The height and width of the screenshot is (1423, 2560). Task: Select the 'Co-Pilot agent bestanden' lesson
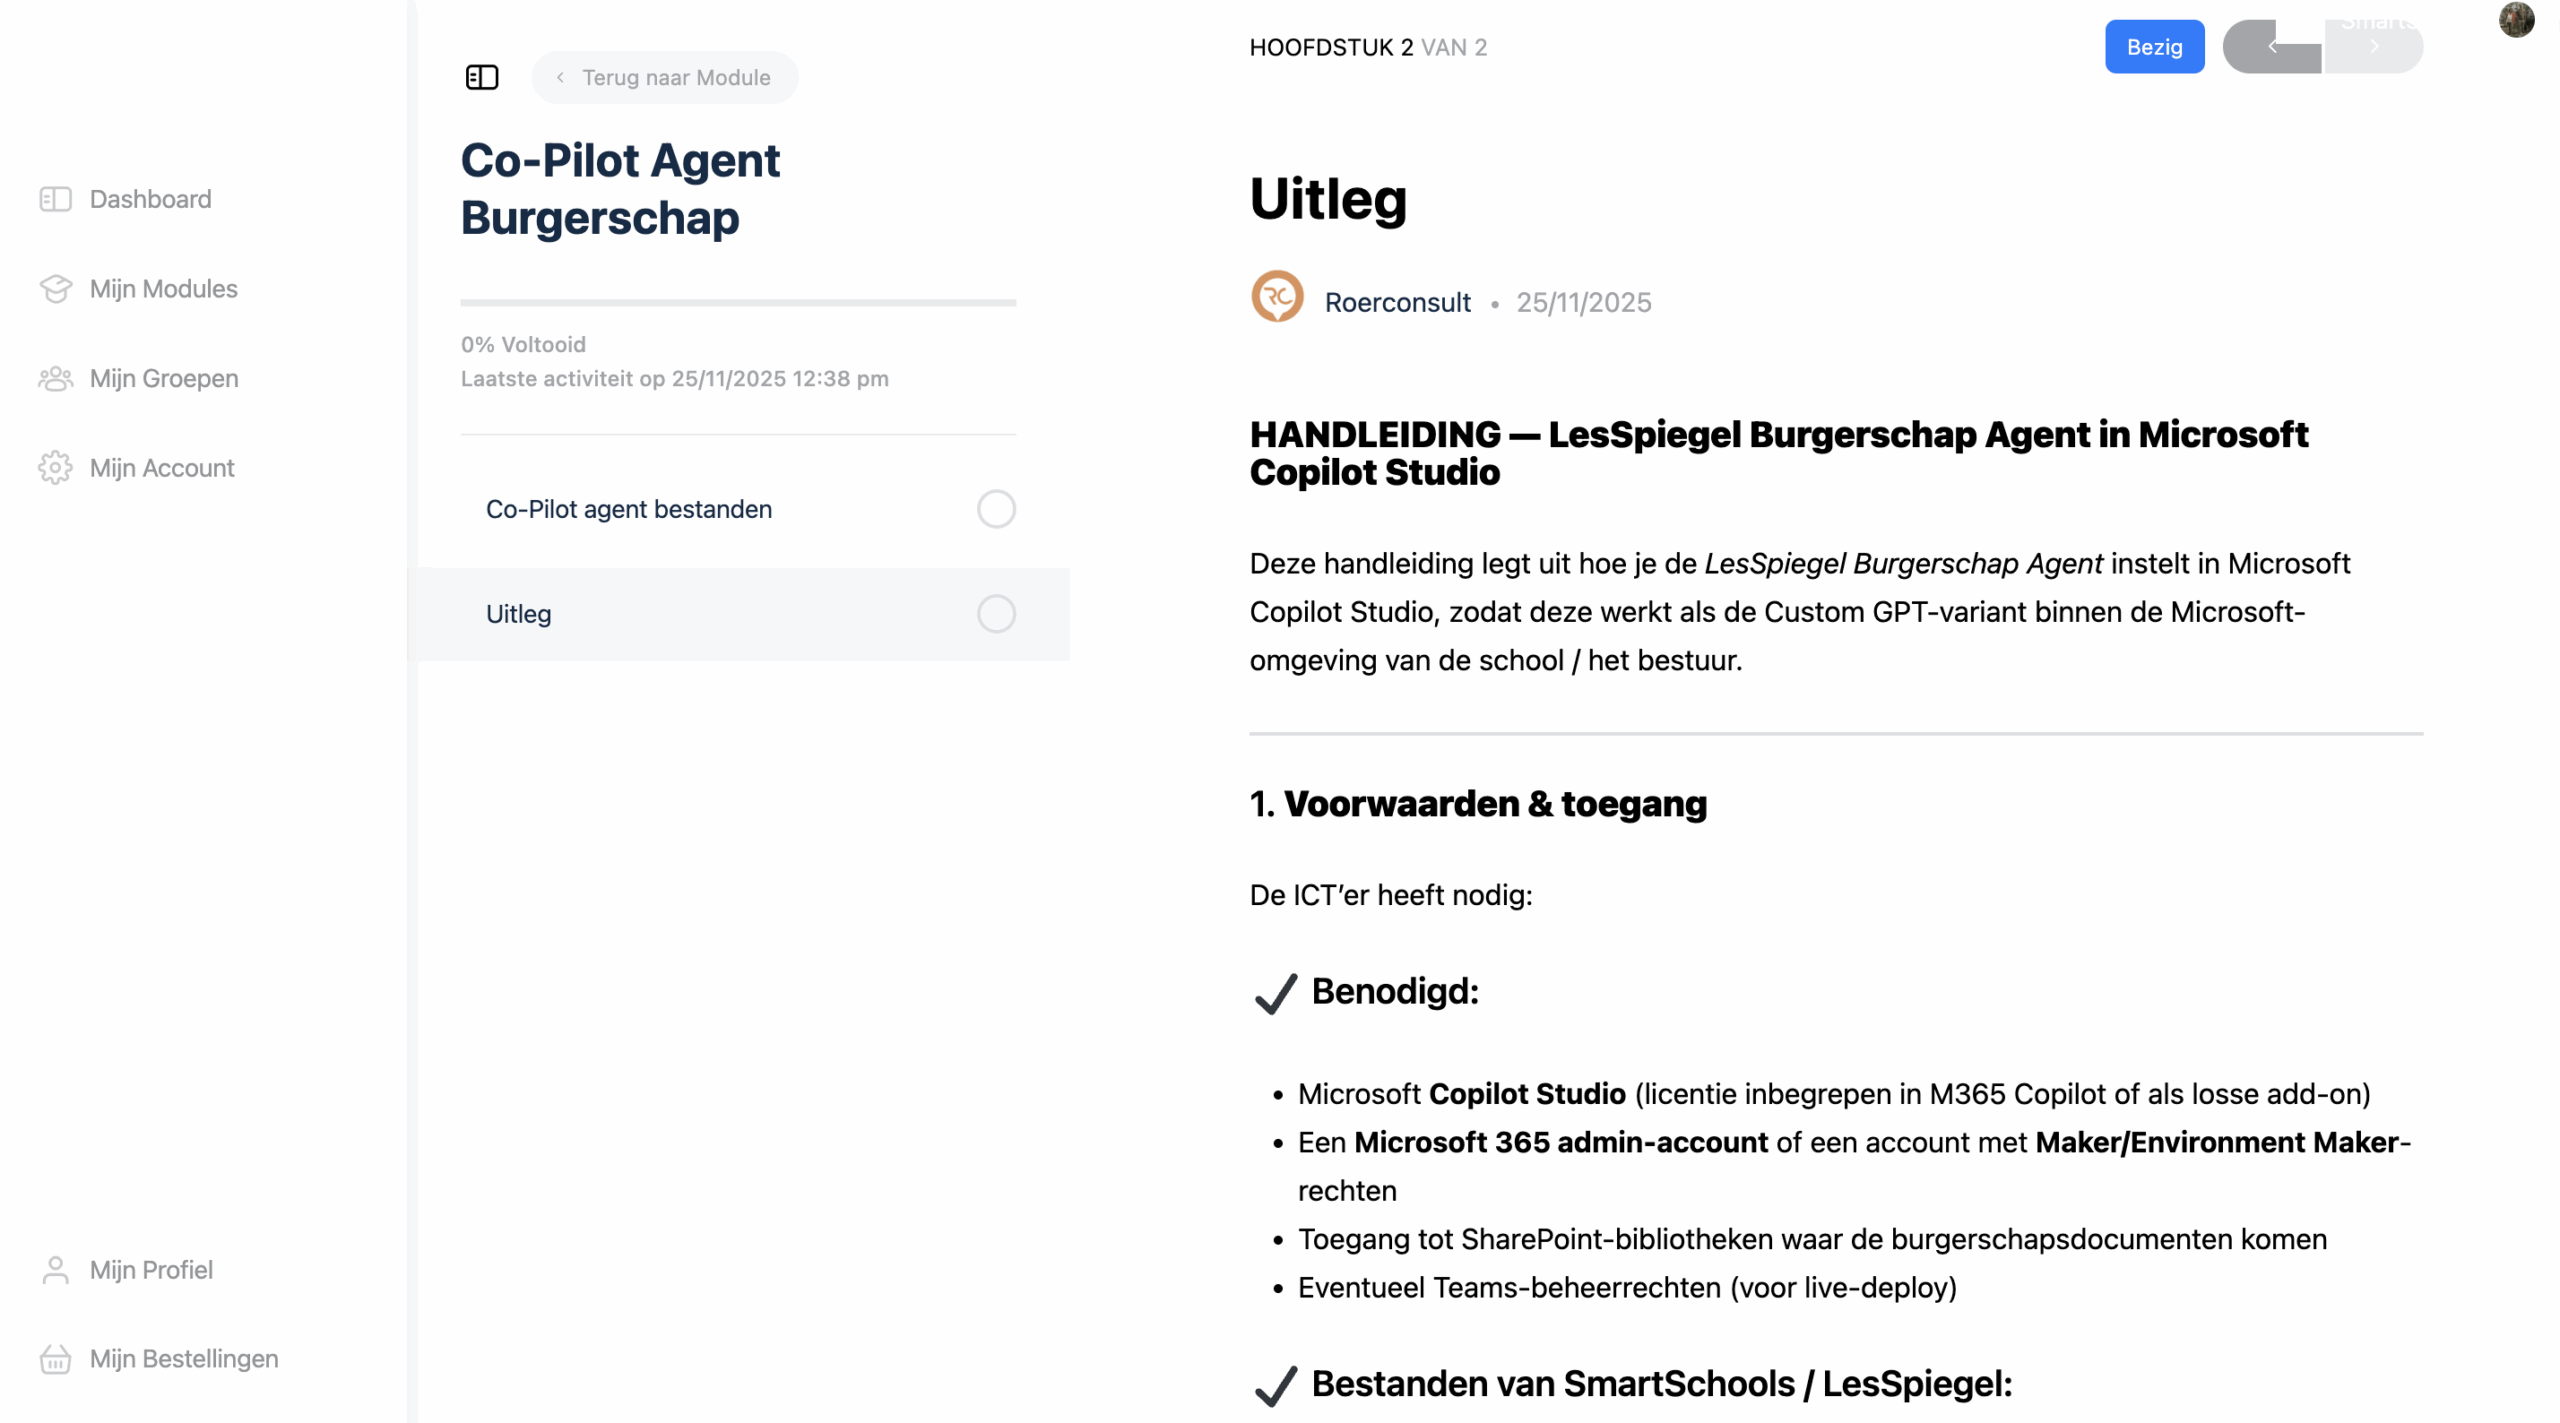(629, 509)
